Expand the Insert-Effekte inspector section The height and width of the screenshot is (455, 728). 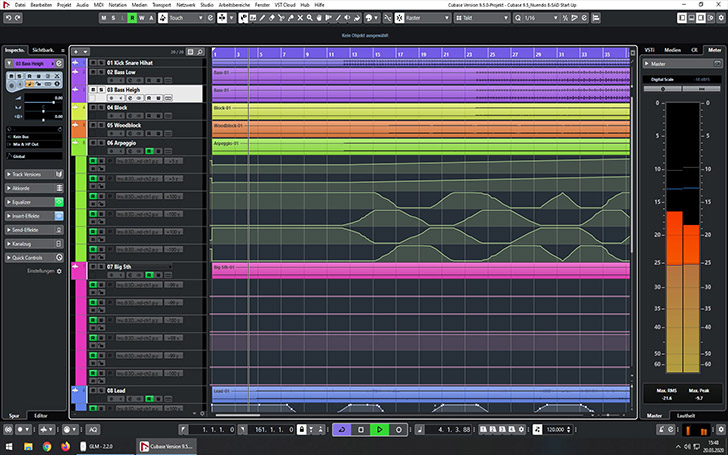tap(30, 216)
